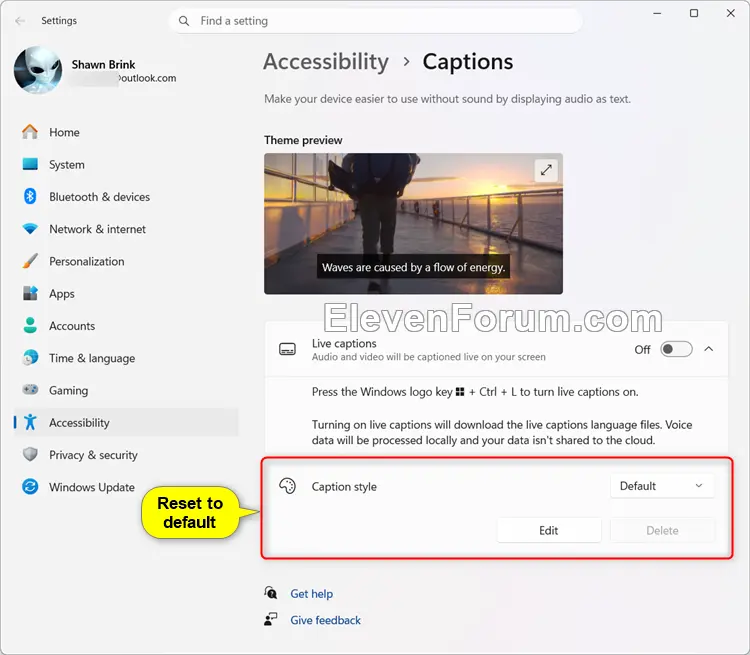Click the Captions page heading
Screen dimensions: 750x655
pos(467,62)
